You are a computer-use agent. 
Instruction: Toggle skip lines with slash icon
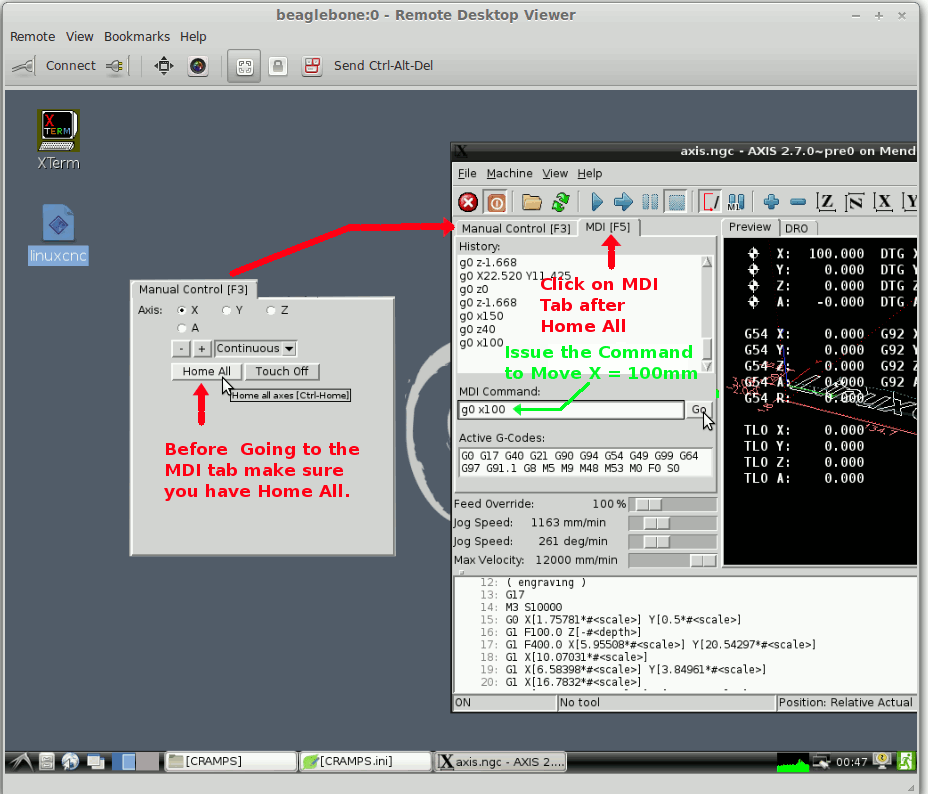[x=710, y=202]
